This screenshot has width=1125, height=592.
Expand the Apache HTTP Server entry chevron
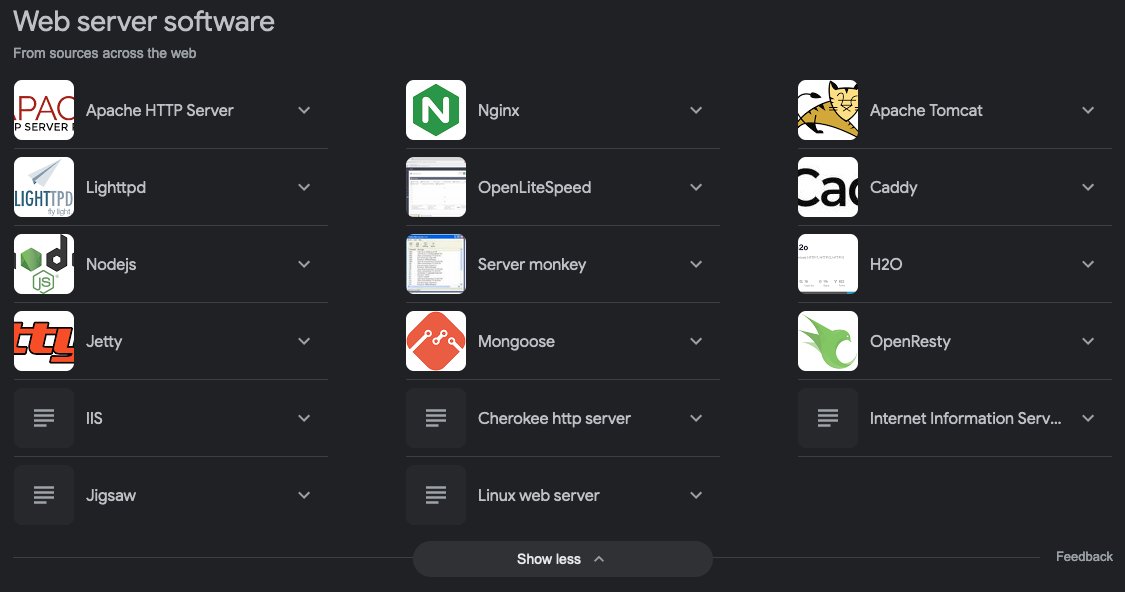[x=304, y=111]
